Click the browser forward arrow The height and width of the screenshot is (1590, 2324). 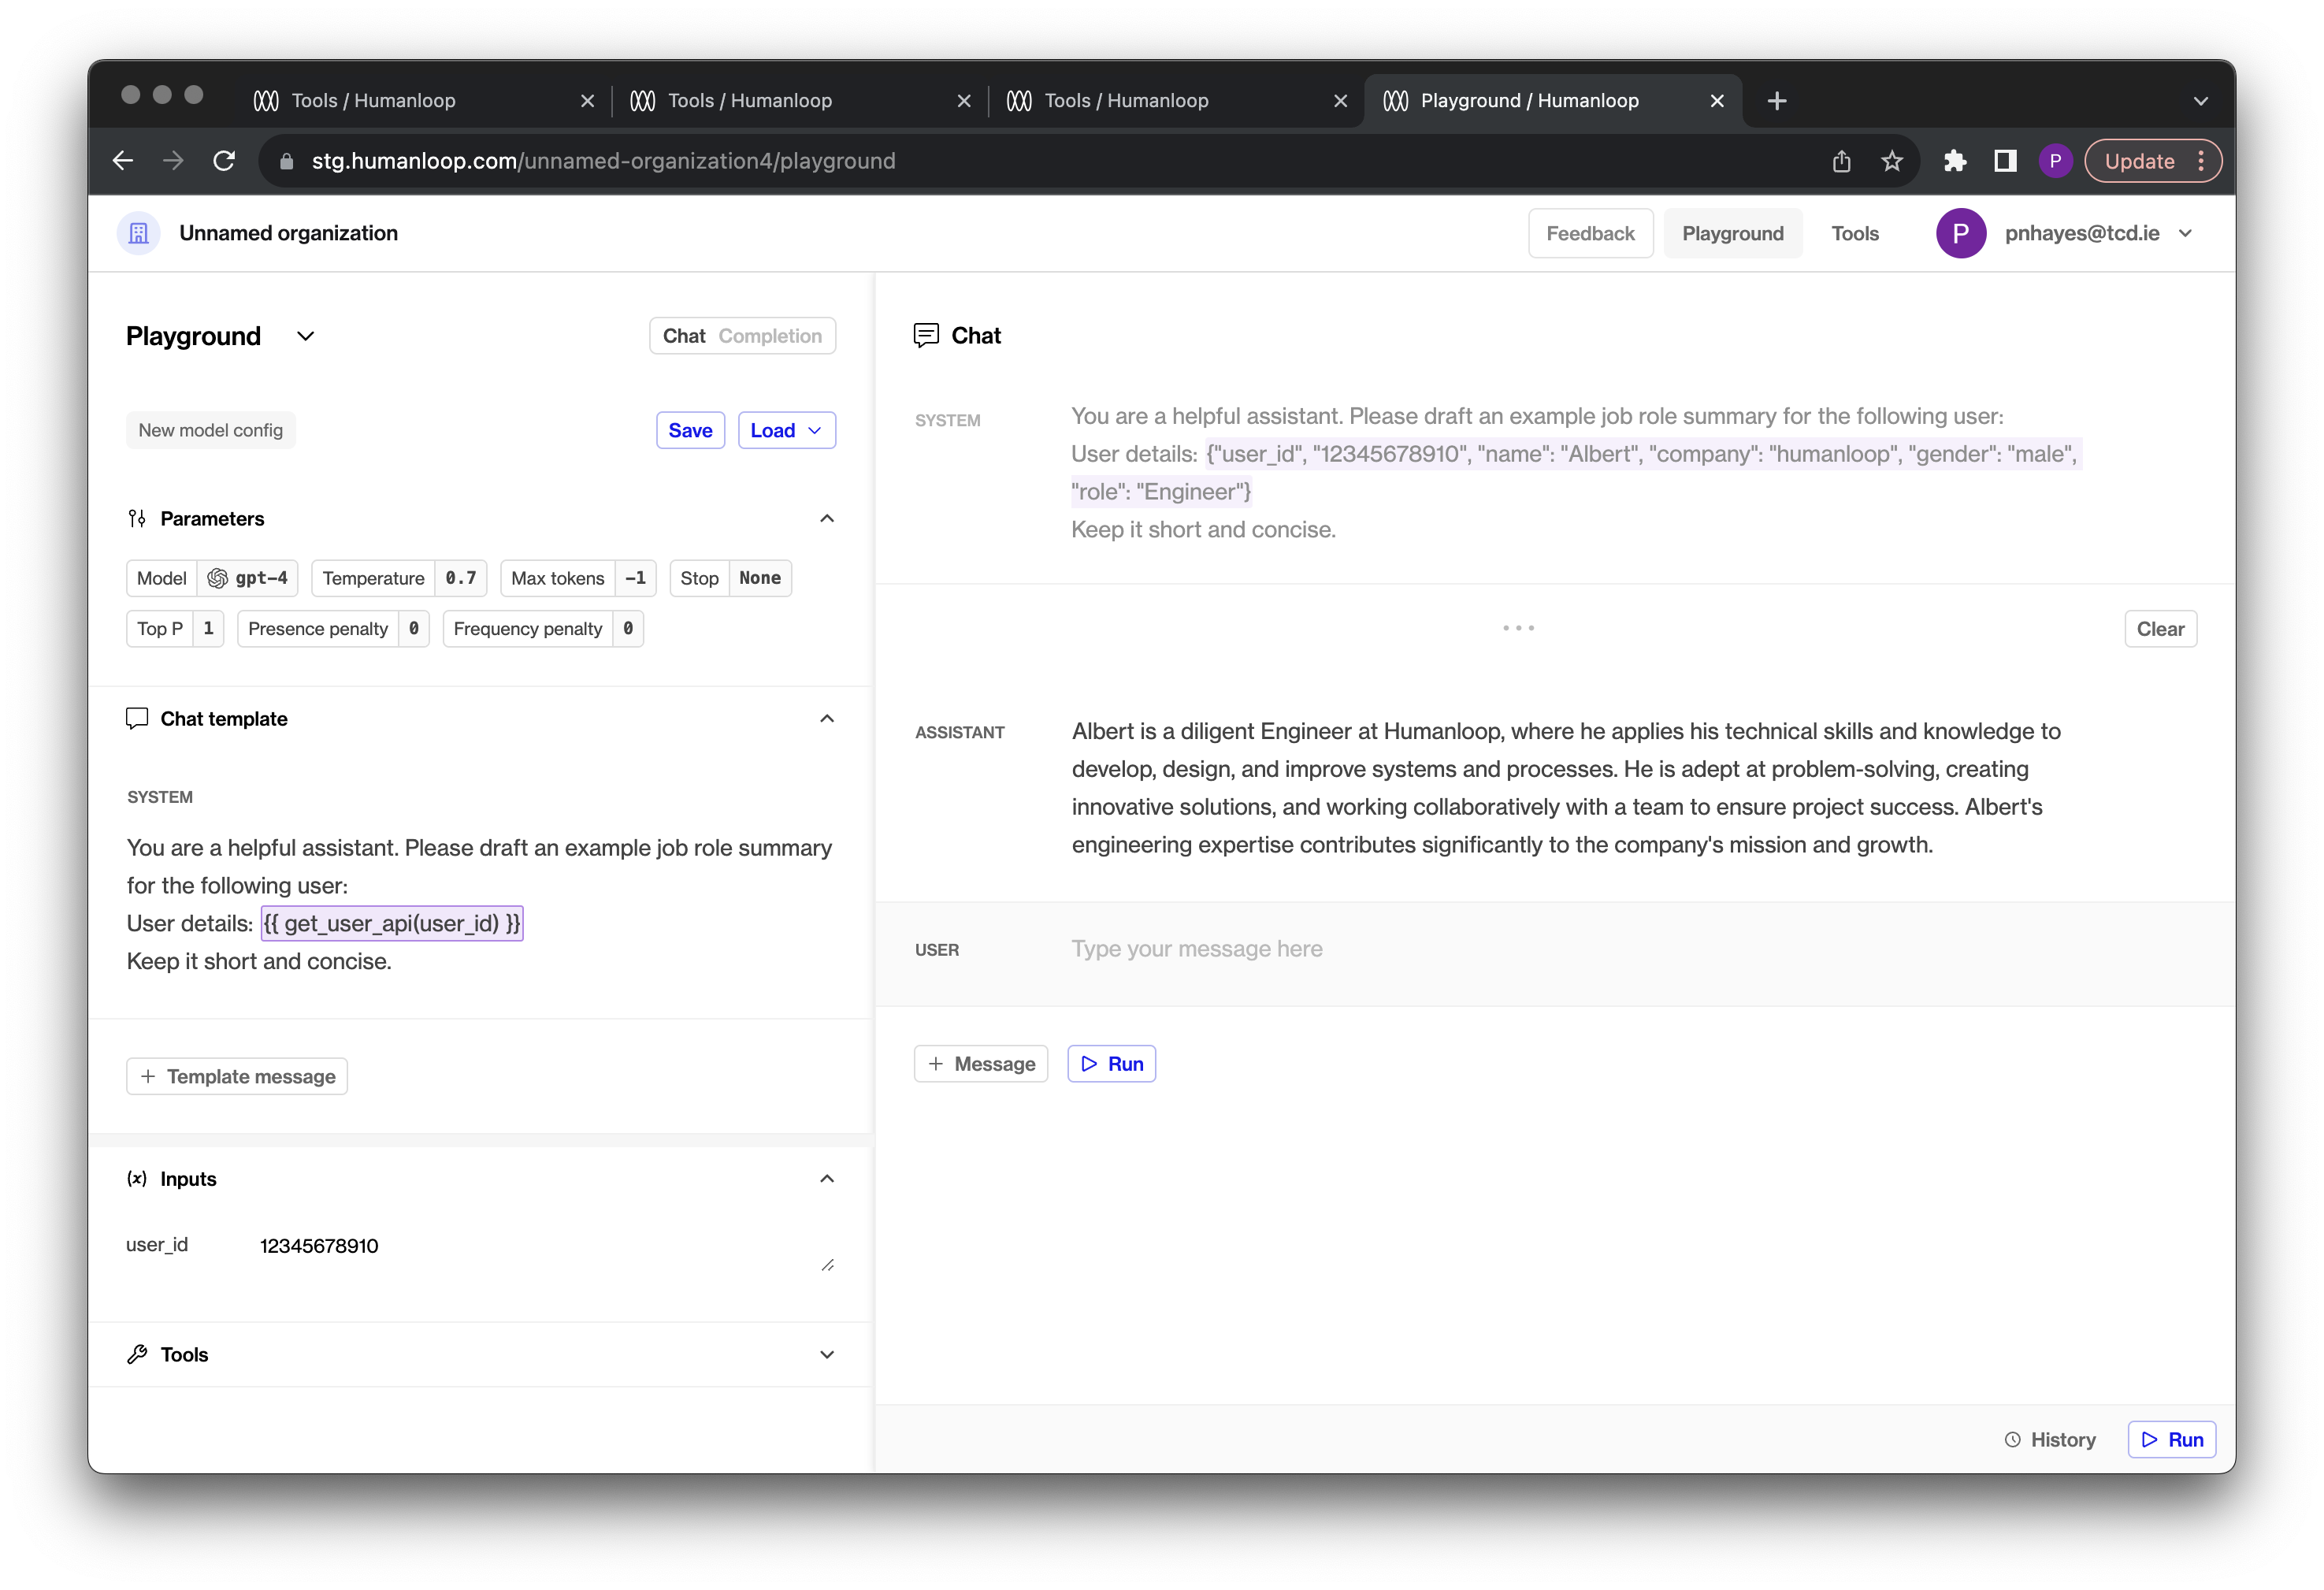[173, 161]
